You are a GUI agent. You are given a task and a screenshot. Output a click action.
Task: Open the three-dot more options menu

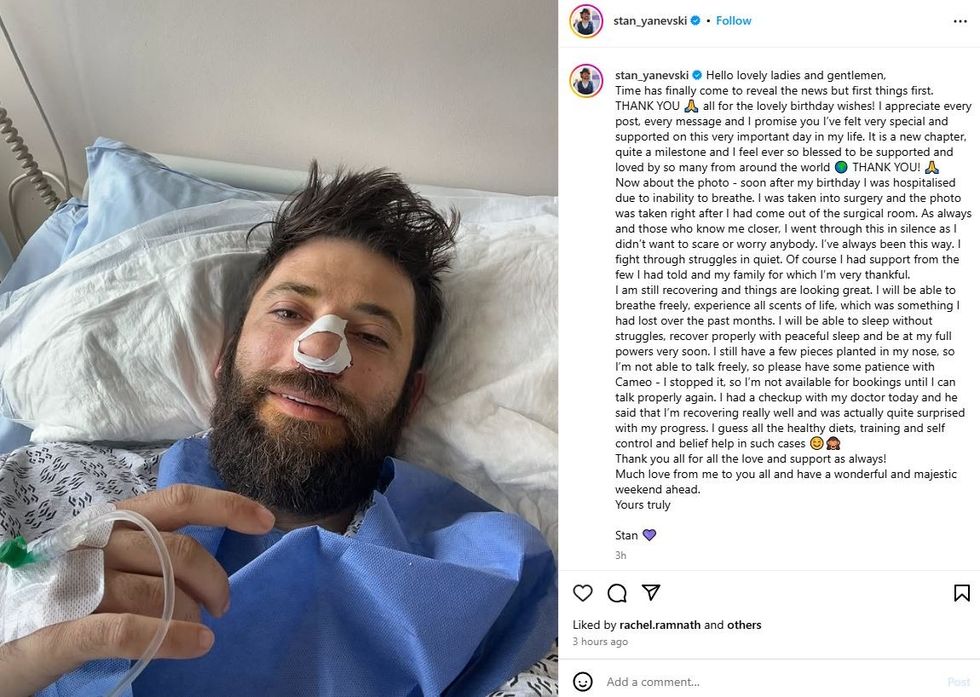960,21
